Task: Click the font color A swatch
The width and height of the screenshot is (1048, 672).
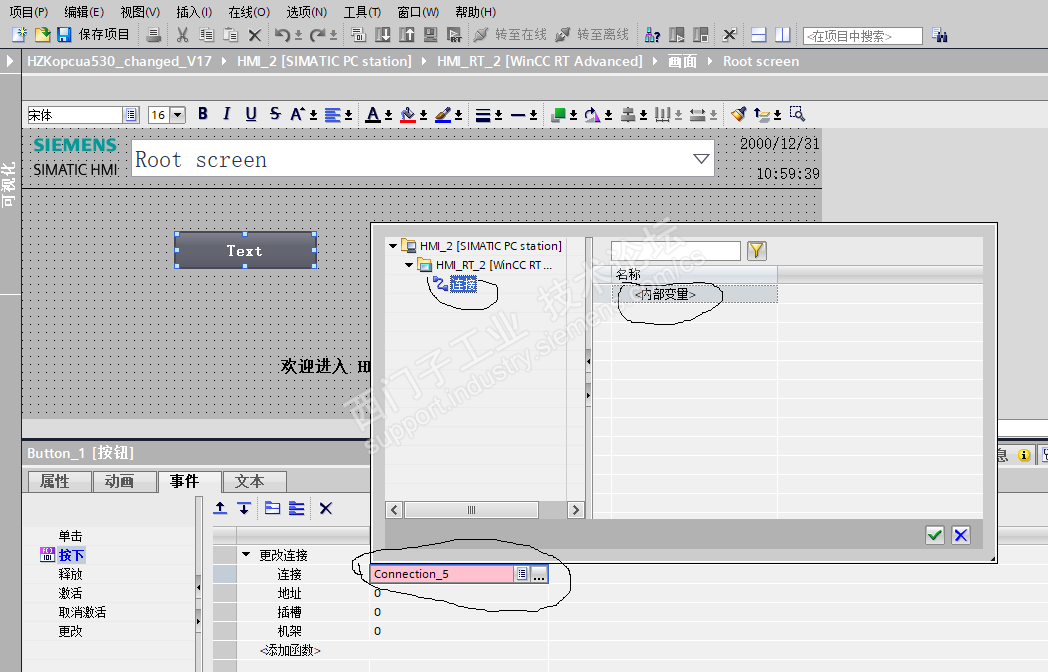Action: [x=373, y=115]
